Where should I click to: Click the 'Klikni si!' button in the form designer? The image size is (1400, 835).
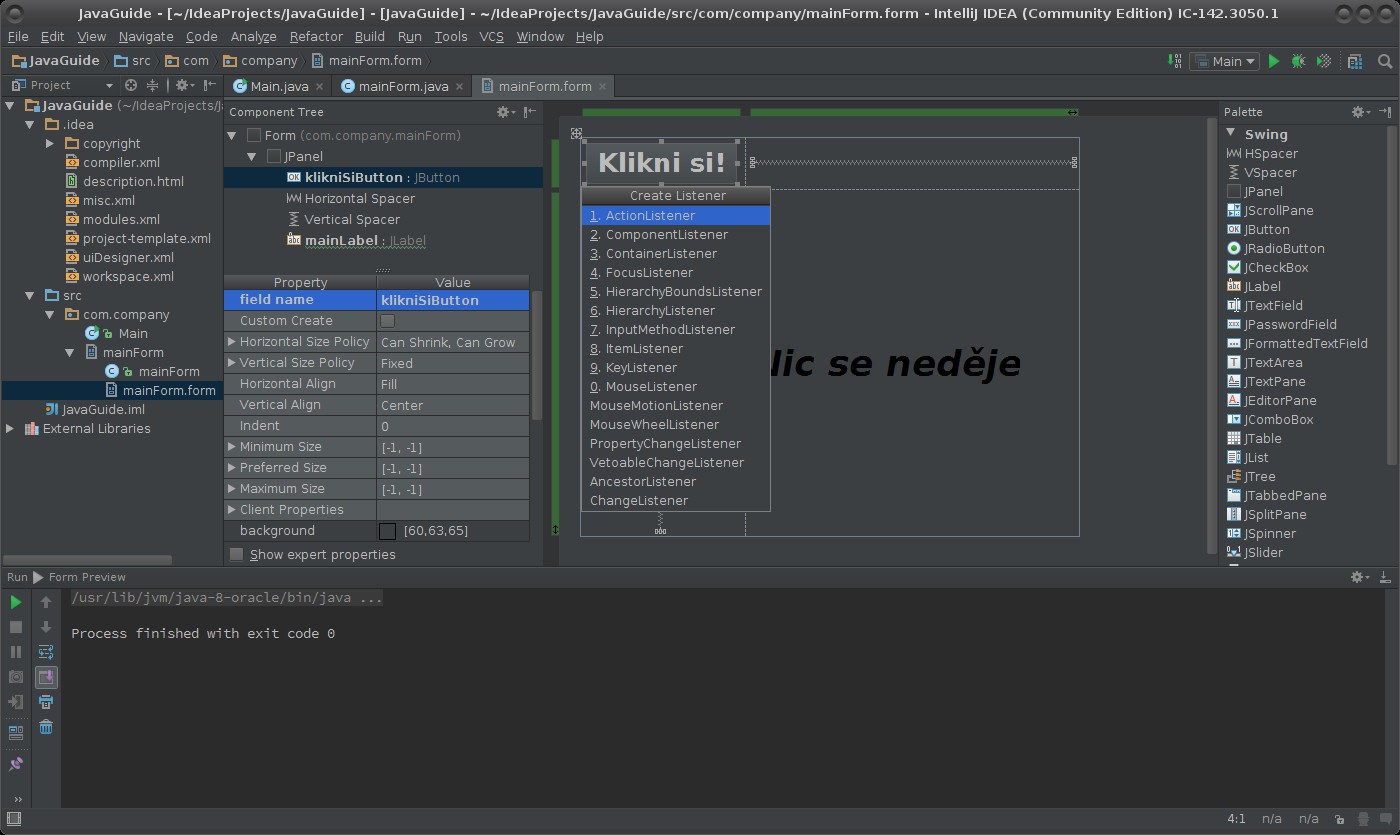(x=661, y=162)
